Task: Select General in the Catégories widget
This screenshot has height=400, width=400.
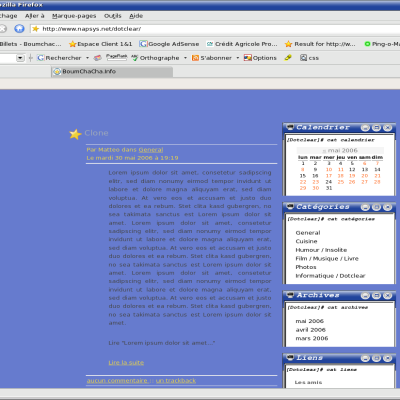Action: pyautogui.click(x=308, y=233)
